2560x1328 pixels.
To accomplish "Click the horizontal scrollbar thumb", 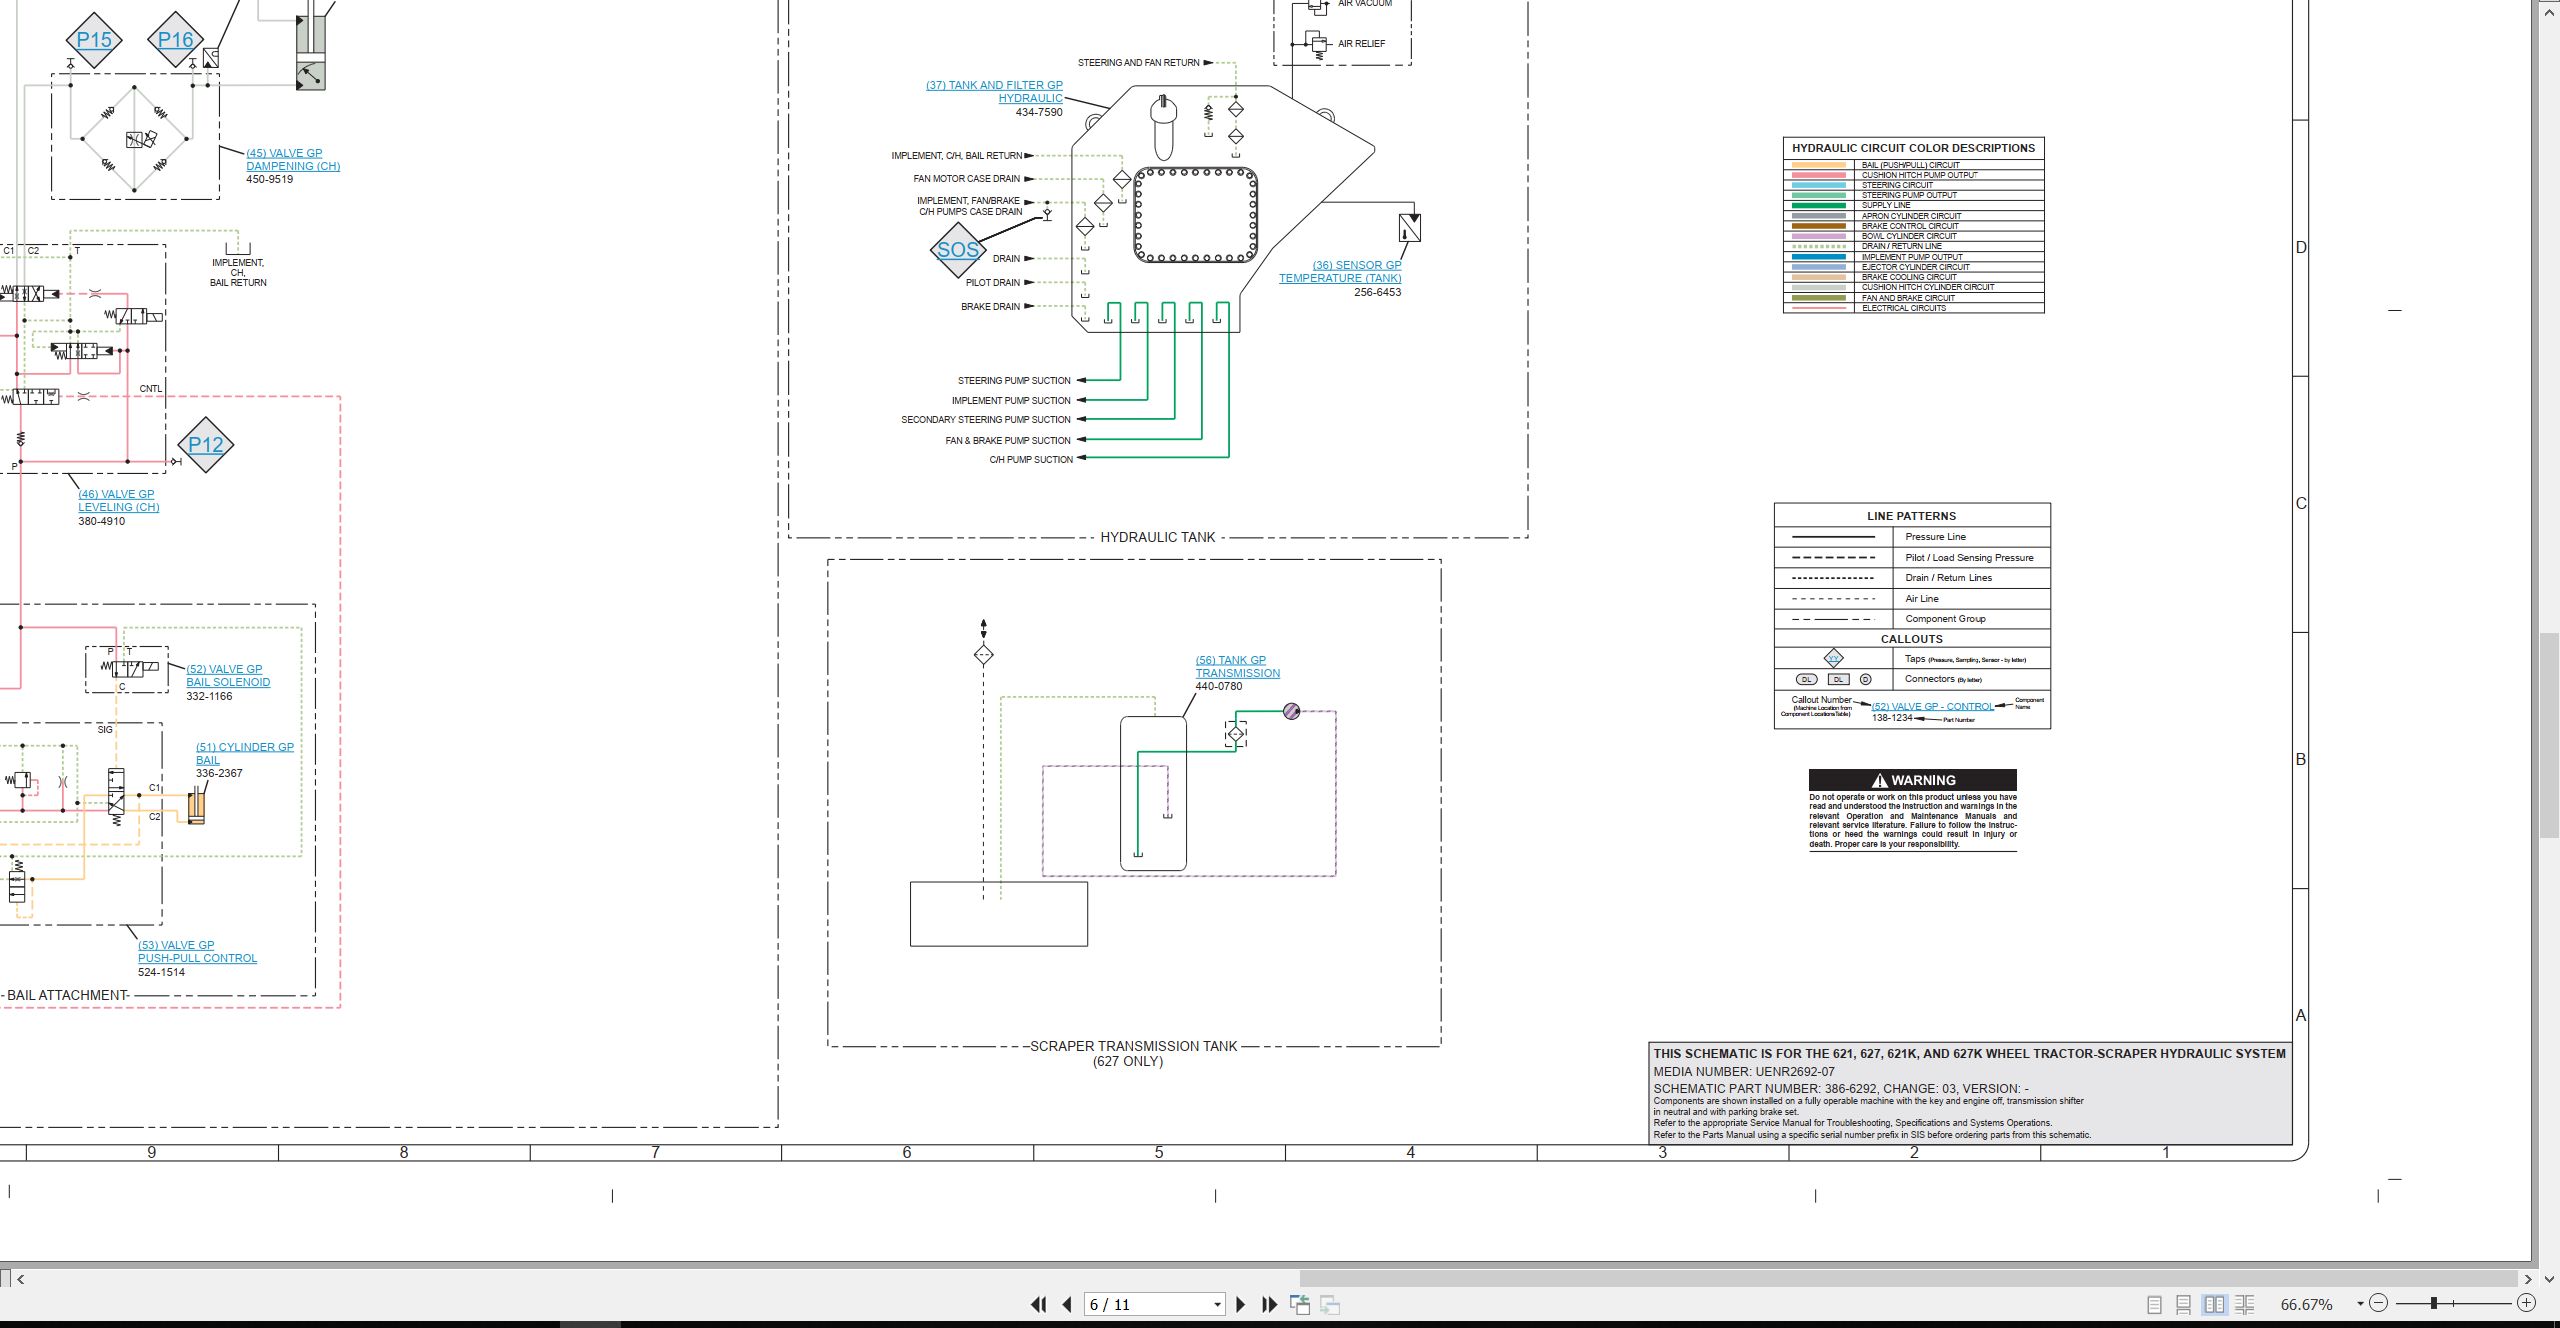I will point(1908,1278).
